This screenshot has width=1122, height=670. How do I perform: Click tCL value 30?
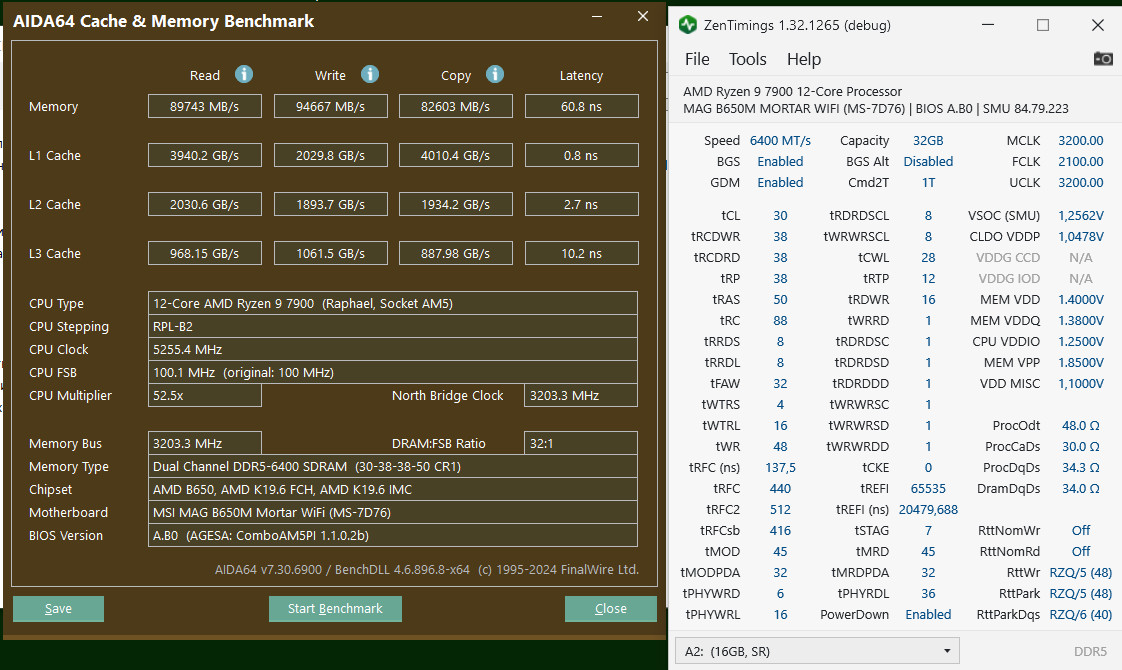click(780, 215)
